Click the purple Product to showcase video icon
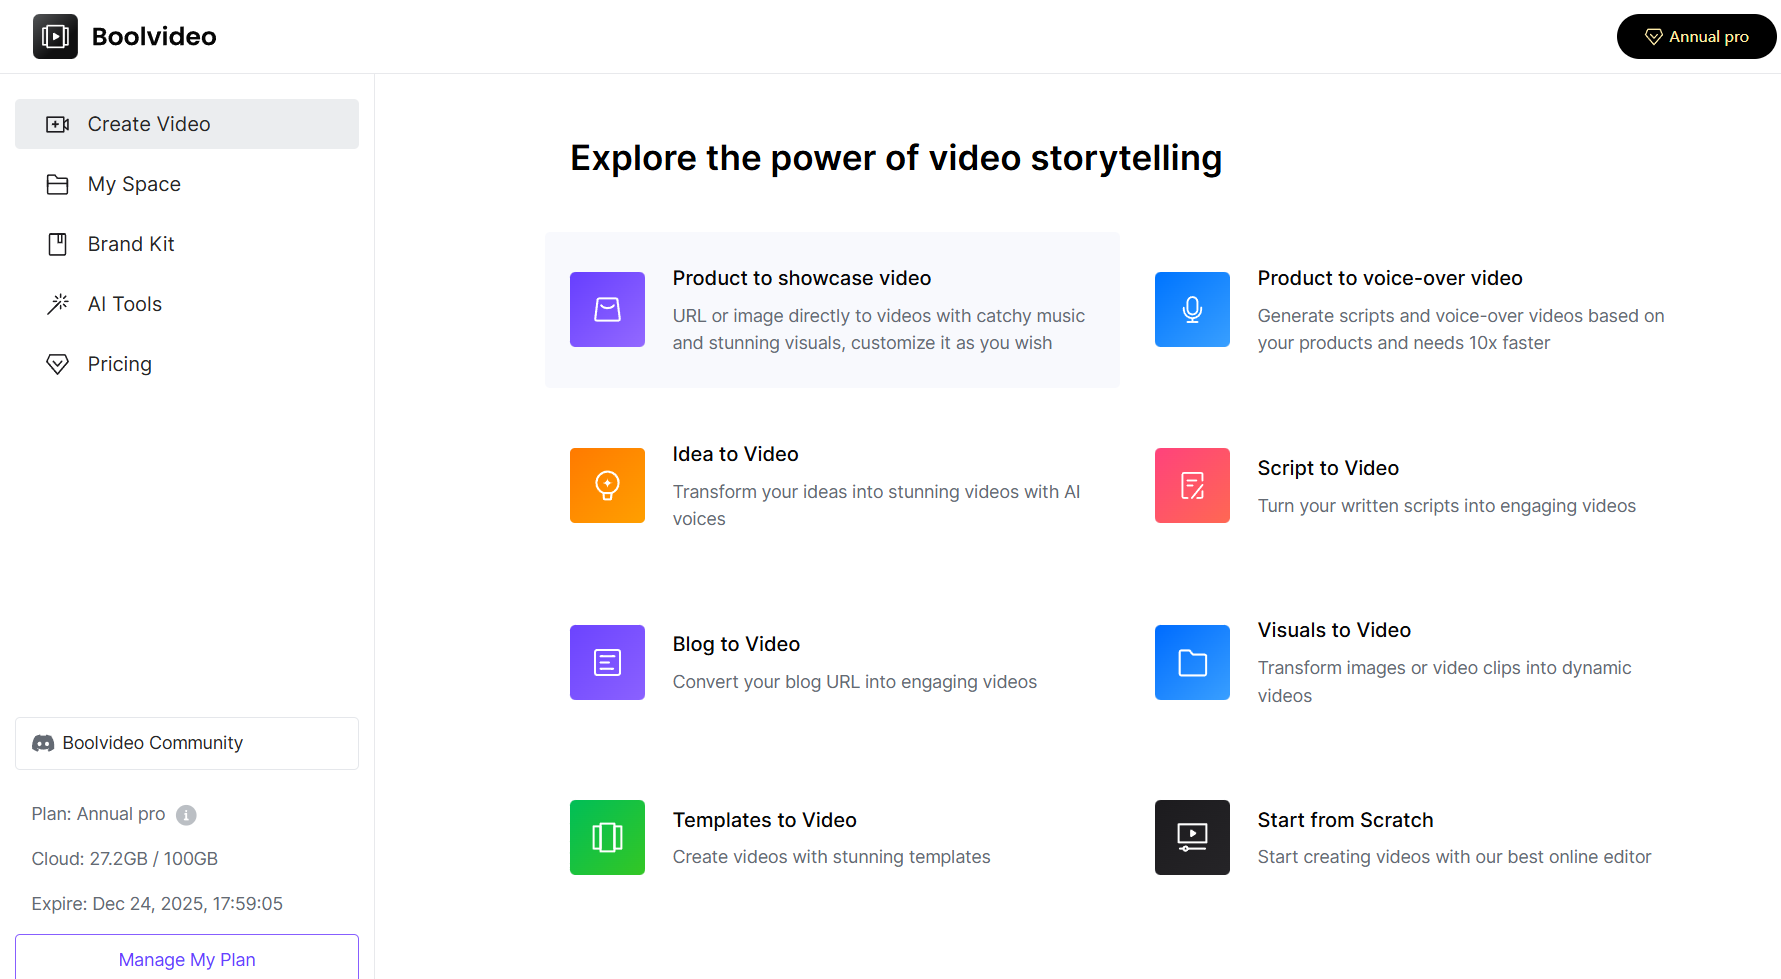This screenshot has height=979, width=1781. [x=607, y=310]
